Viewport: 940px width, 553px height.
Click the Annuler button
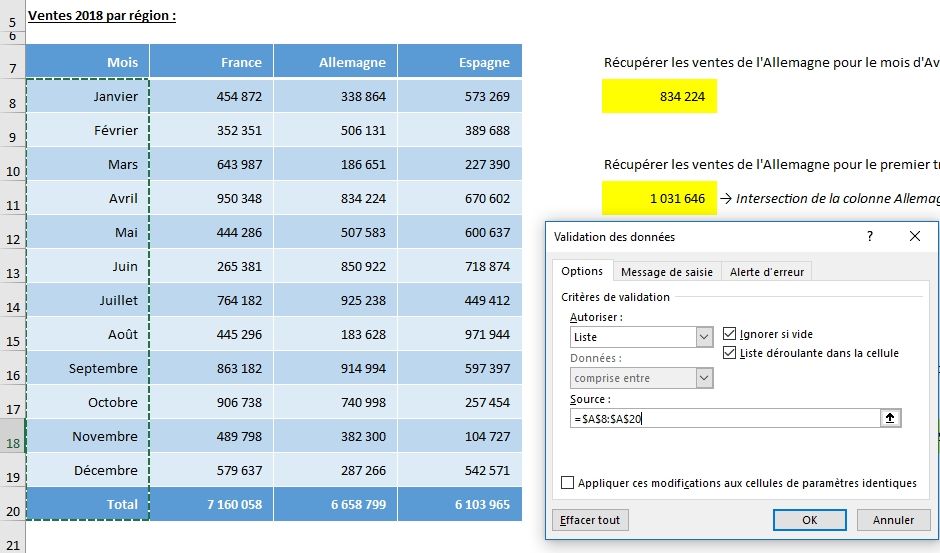tap(893, 520)
